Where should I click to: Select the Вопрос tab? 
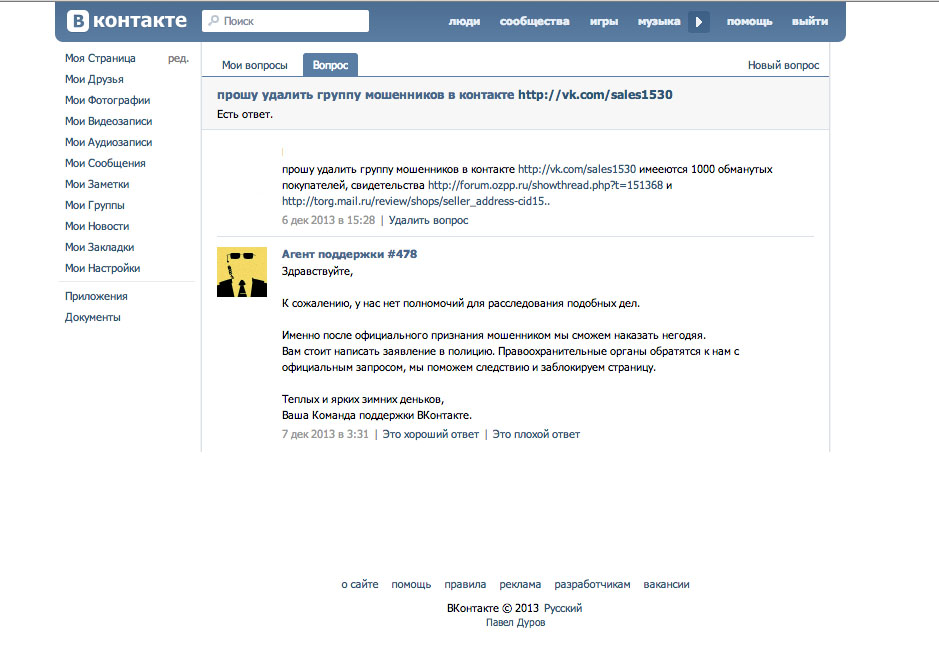[x=330, y=65]
